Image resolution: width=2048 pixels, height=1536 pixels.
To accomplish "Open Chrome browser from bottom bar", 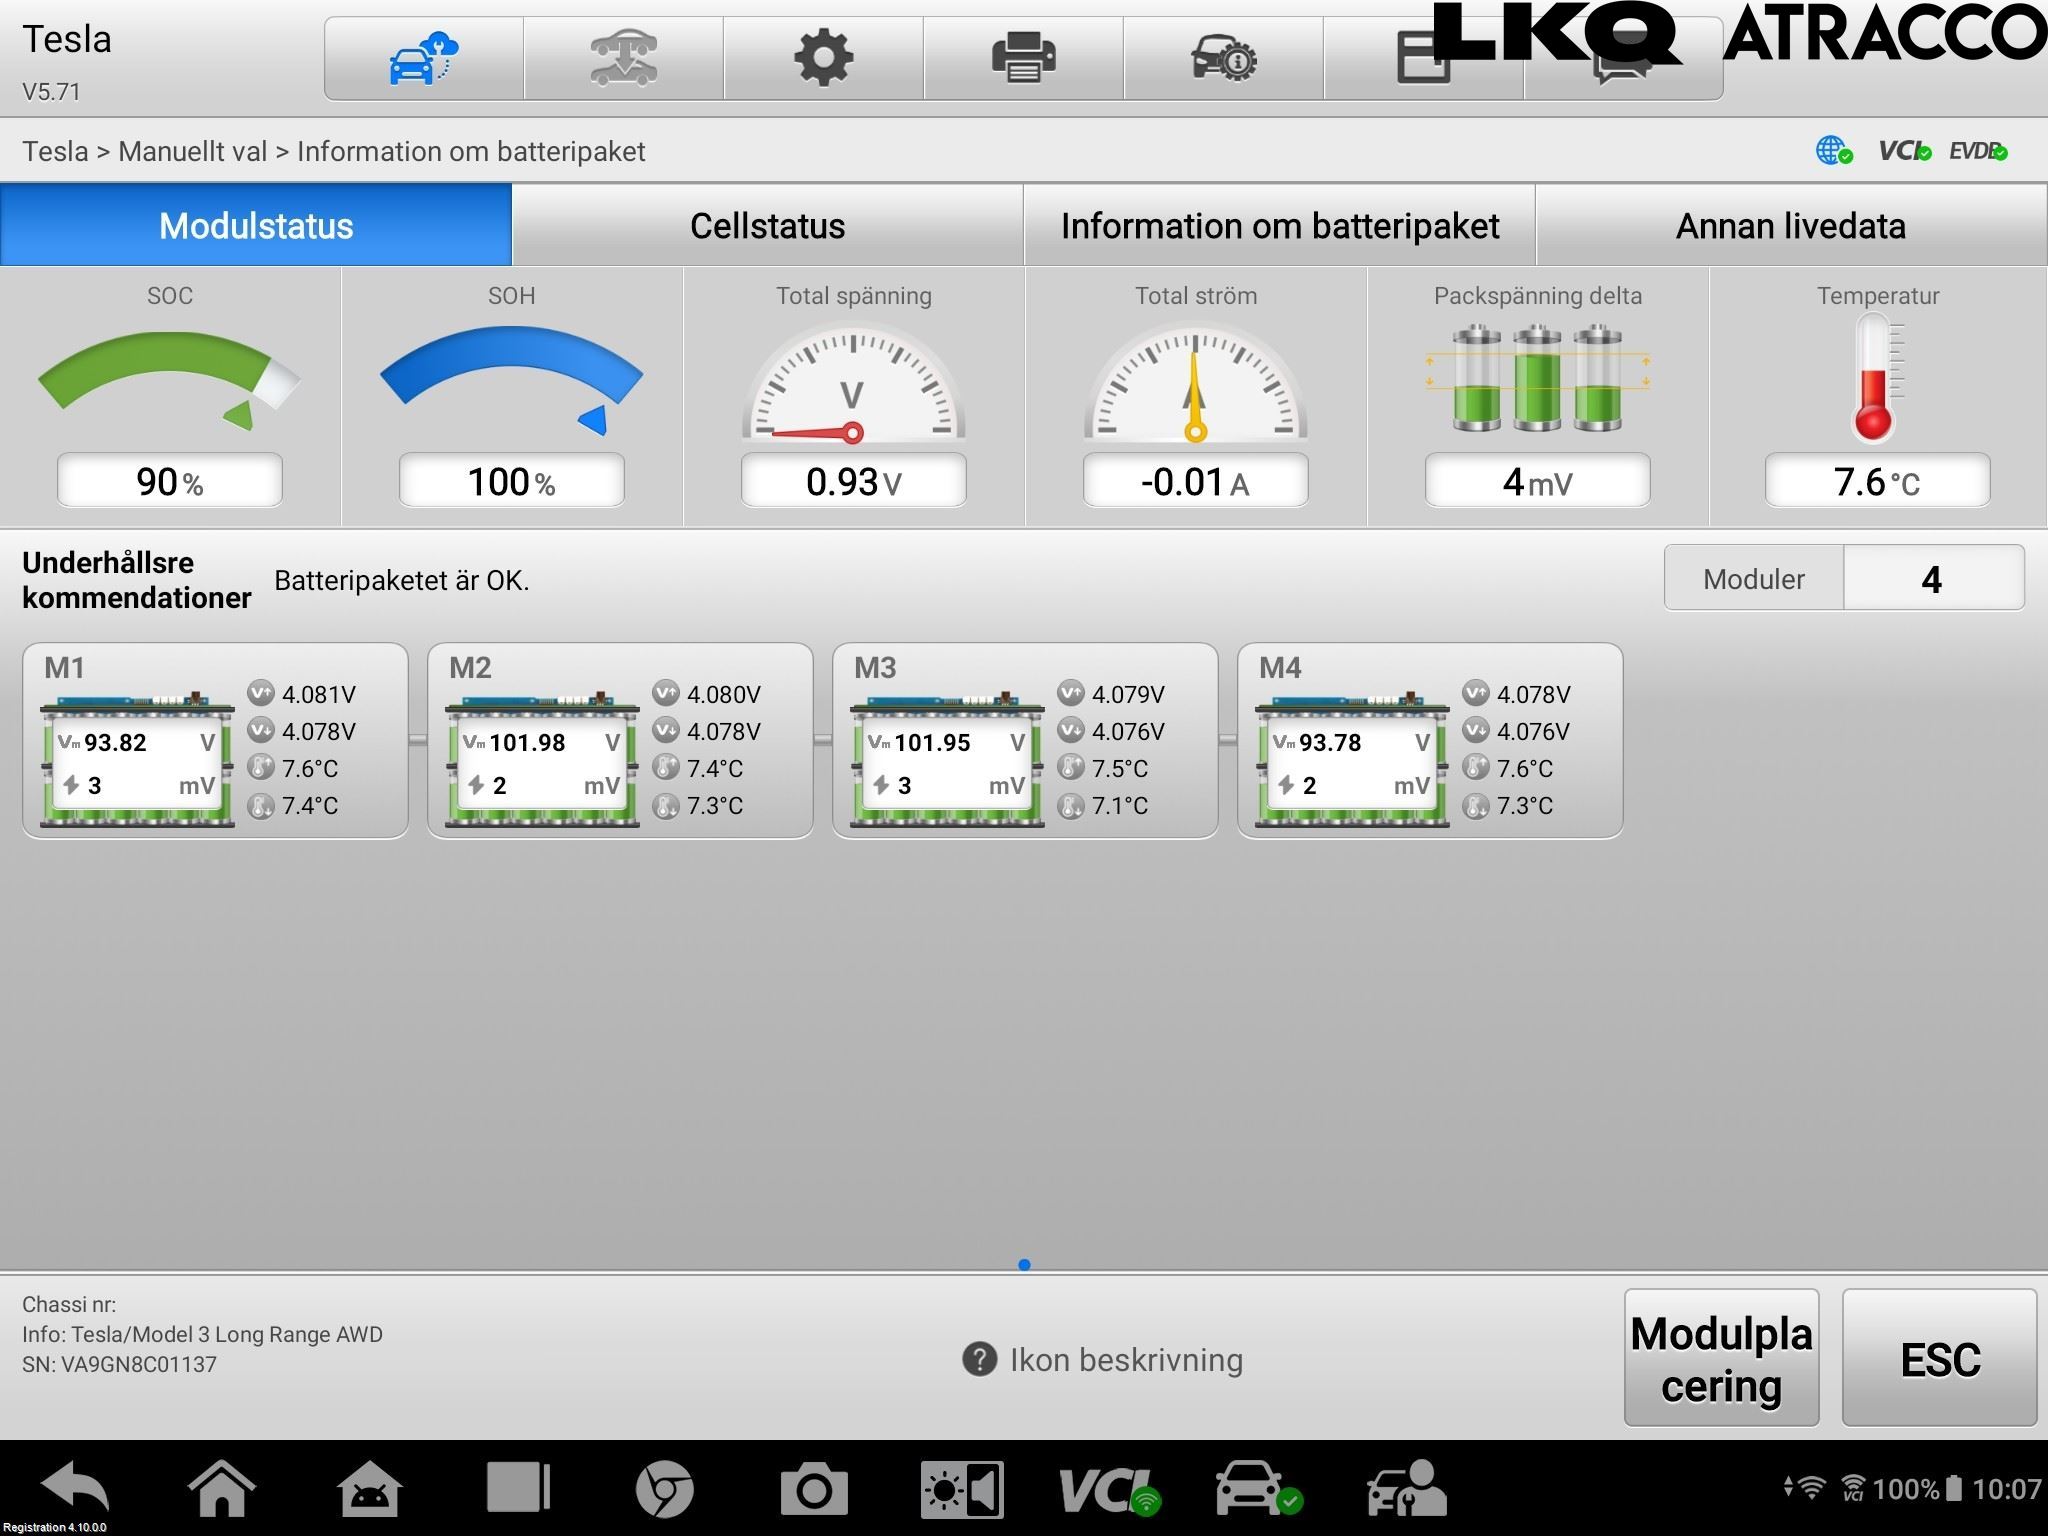I will click(x=664, y=1489).
